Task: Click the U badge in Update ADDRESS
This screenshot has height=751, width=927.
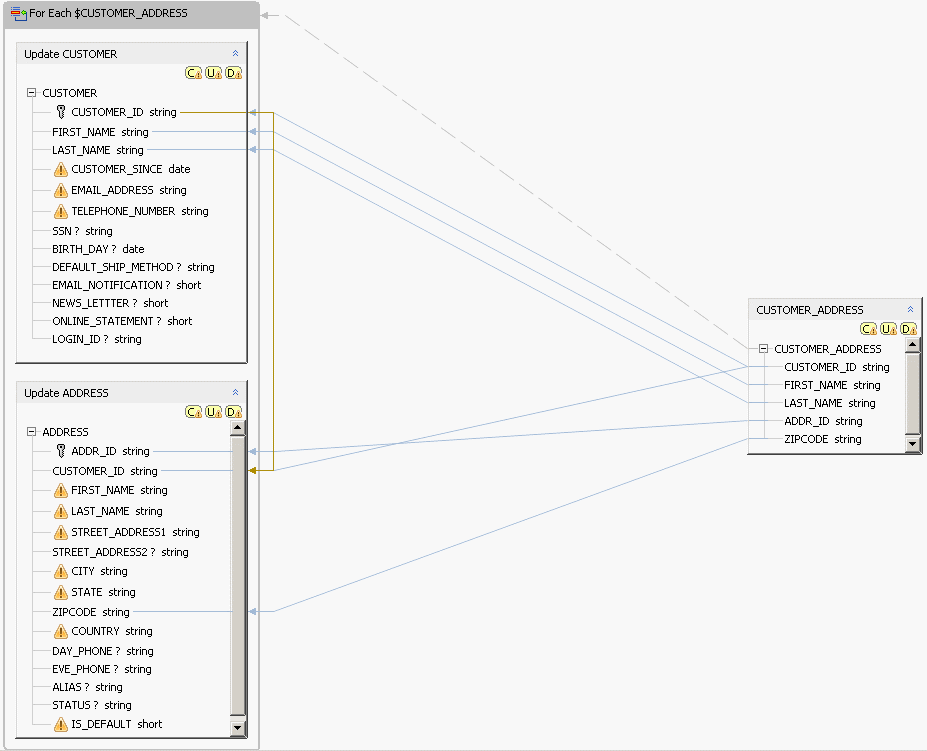Action: pos(213,412)
